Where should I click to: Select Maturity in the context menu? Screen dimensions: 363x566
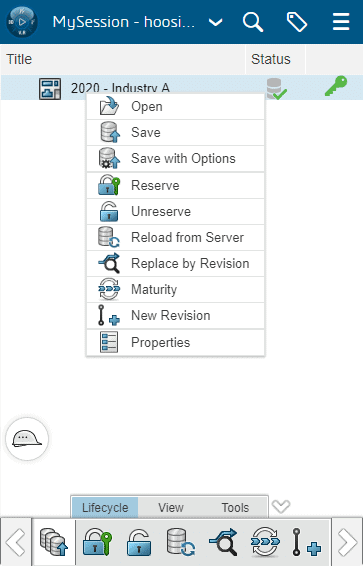click(x=175, y=289)
